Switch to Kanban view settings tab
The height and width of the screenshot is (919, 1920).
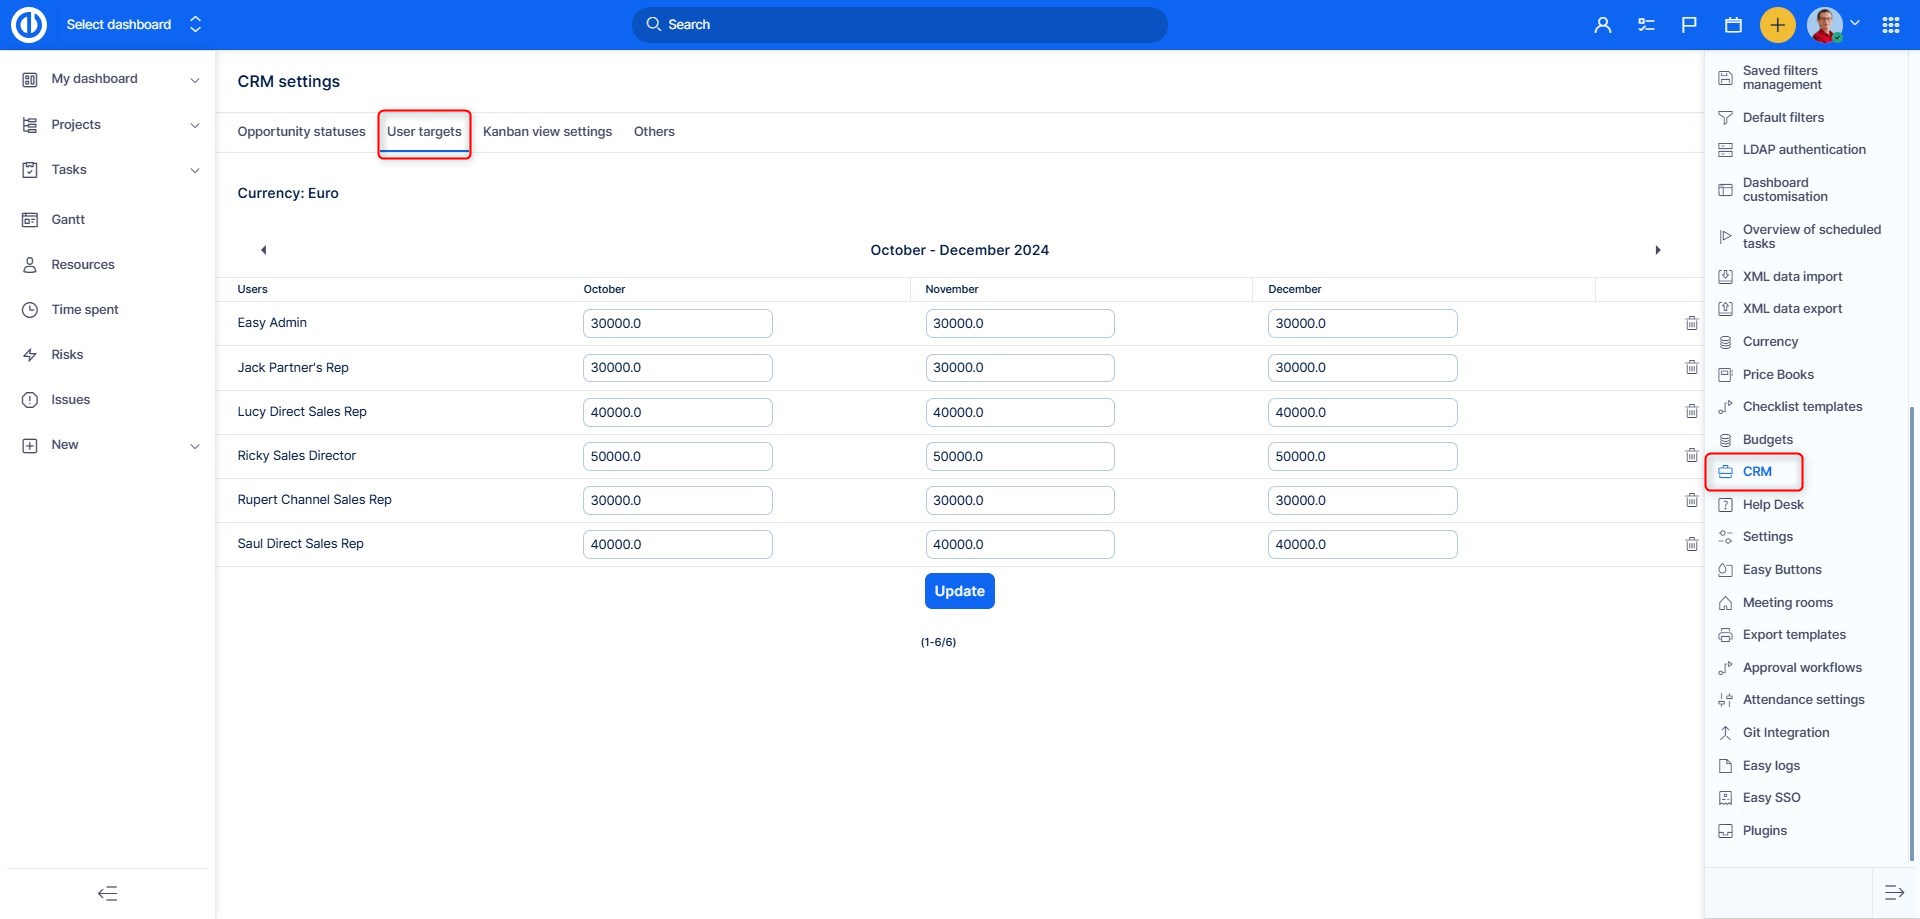[547, 132]
